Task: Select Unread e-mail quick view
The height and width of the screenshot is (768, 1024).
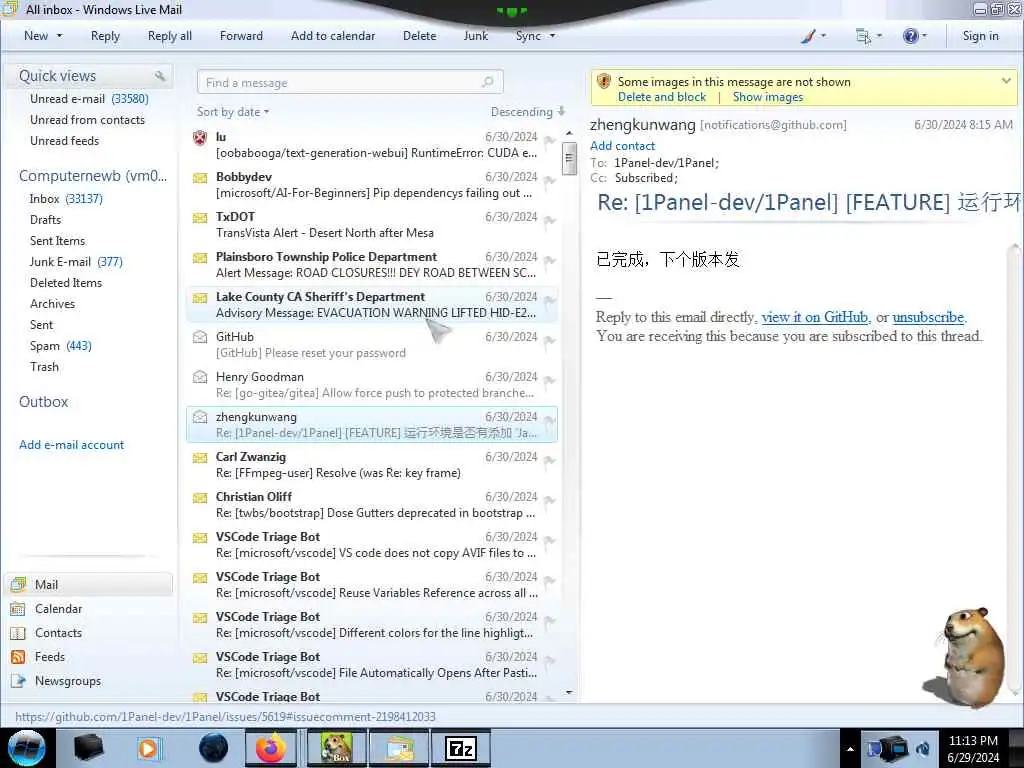Action: point(89,99)
